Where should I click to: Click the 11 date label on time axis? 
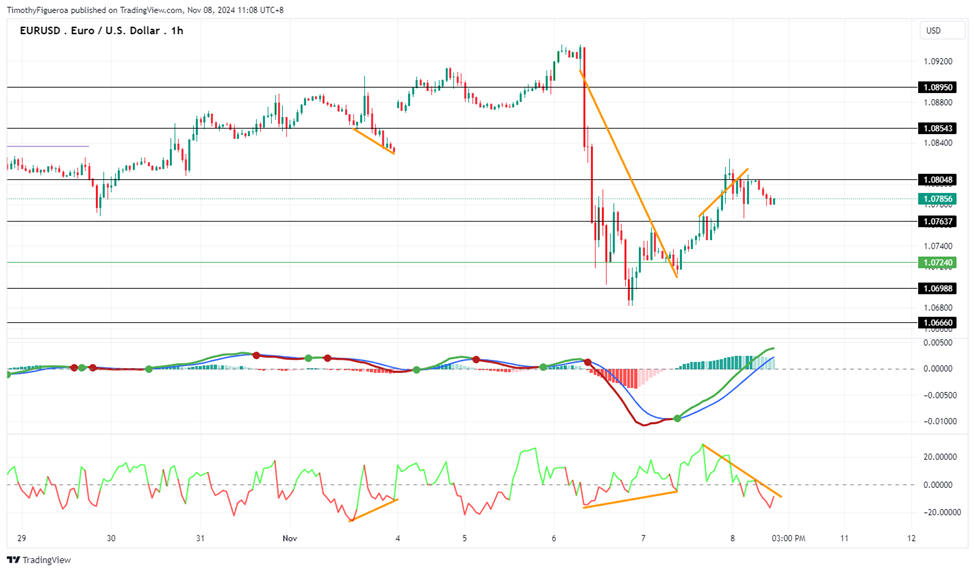[844, 538]
